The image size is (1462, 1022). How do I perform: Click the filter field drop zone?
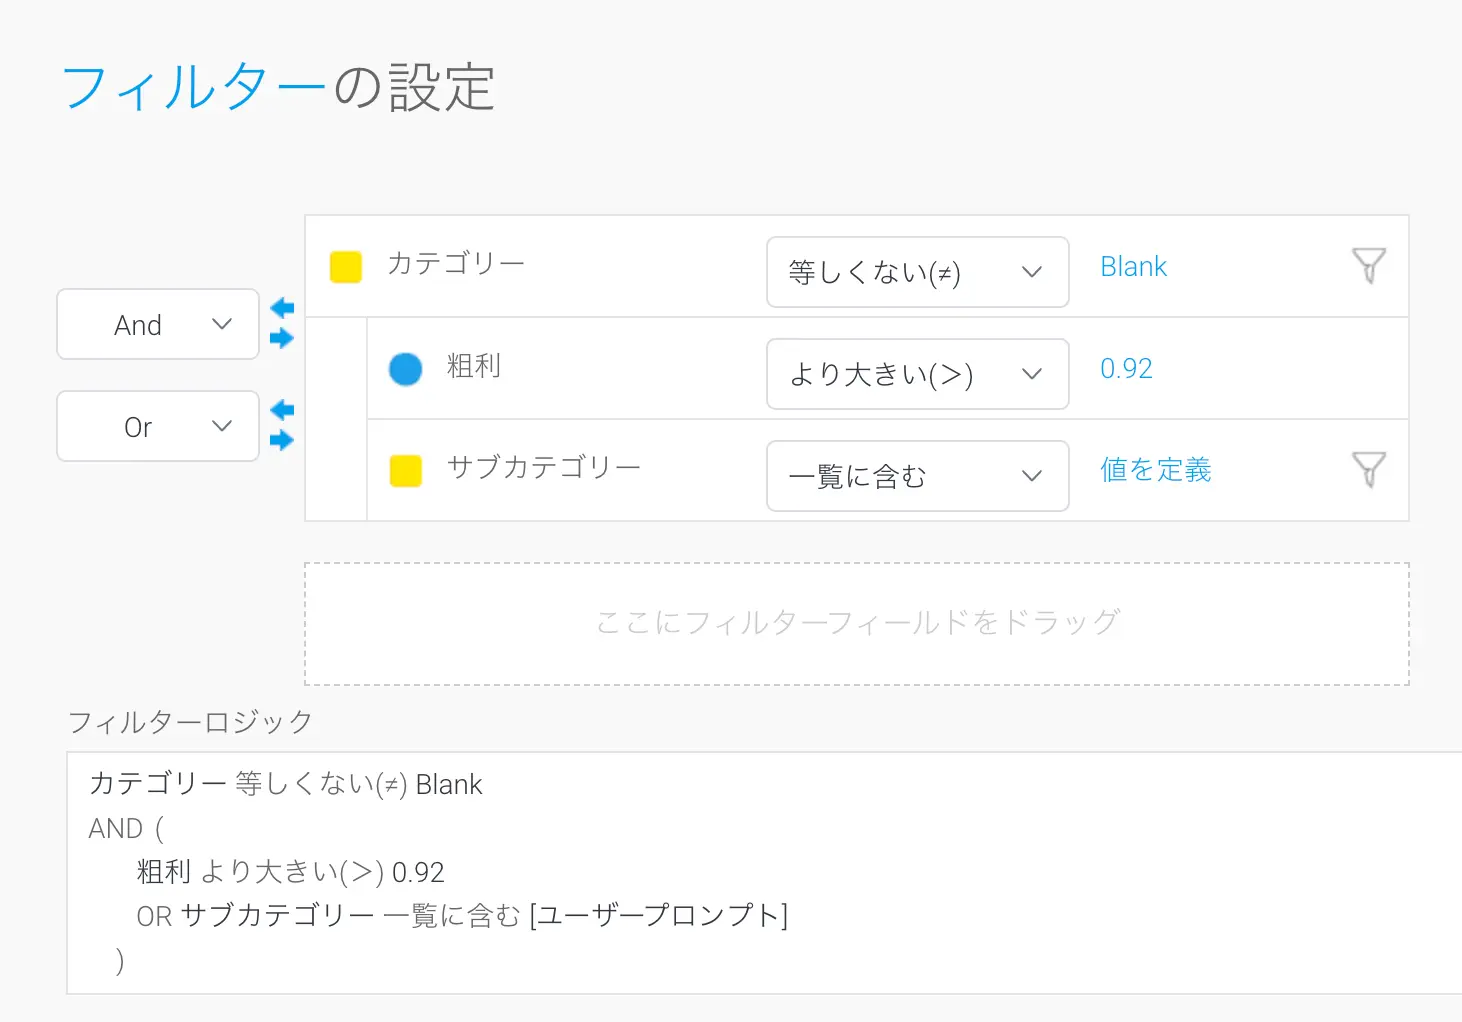point(856,623)
